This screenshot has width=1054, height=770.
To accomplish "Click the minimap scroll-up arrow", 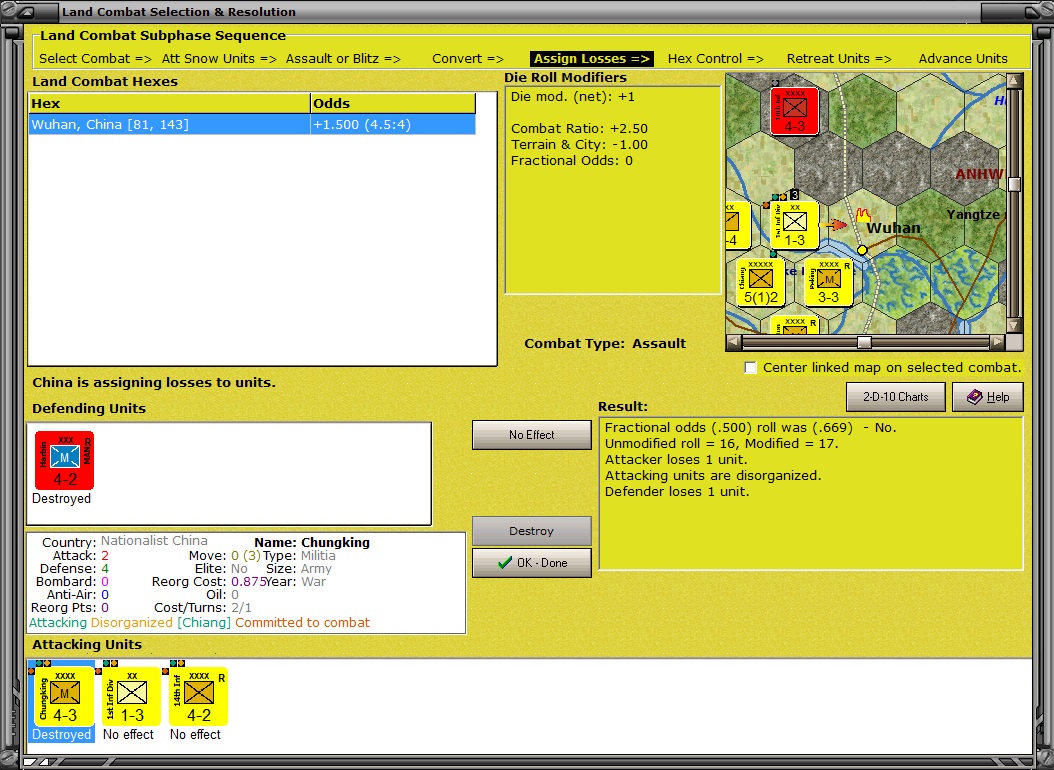I will 1014,81.
